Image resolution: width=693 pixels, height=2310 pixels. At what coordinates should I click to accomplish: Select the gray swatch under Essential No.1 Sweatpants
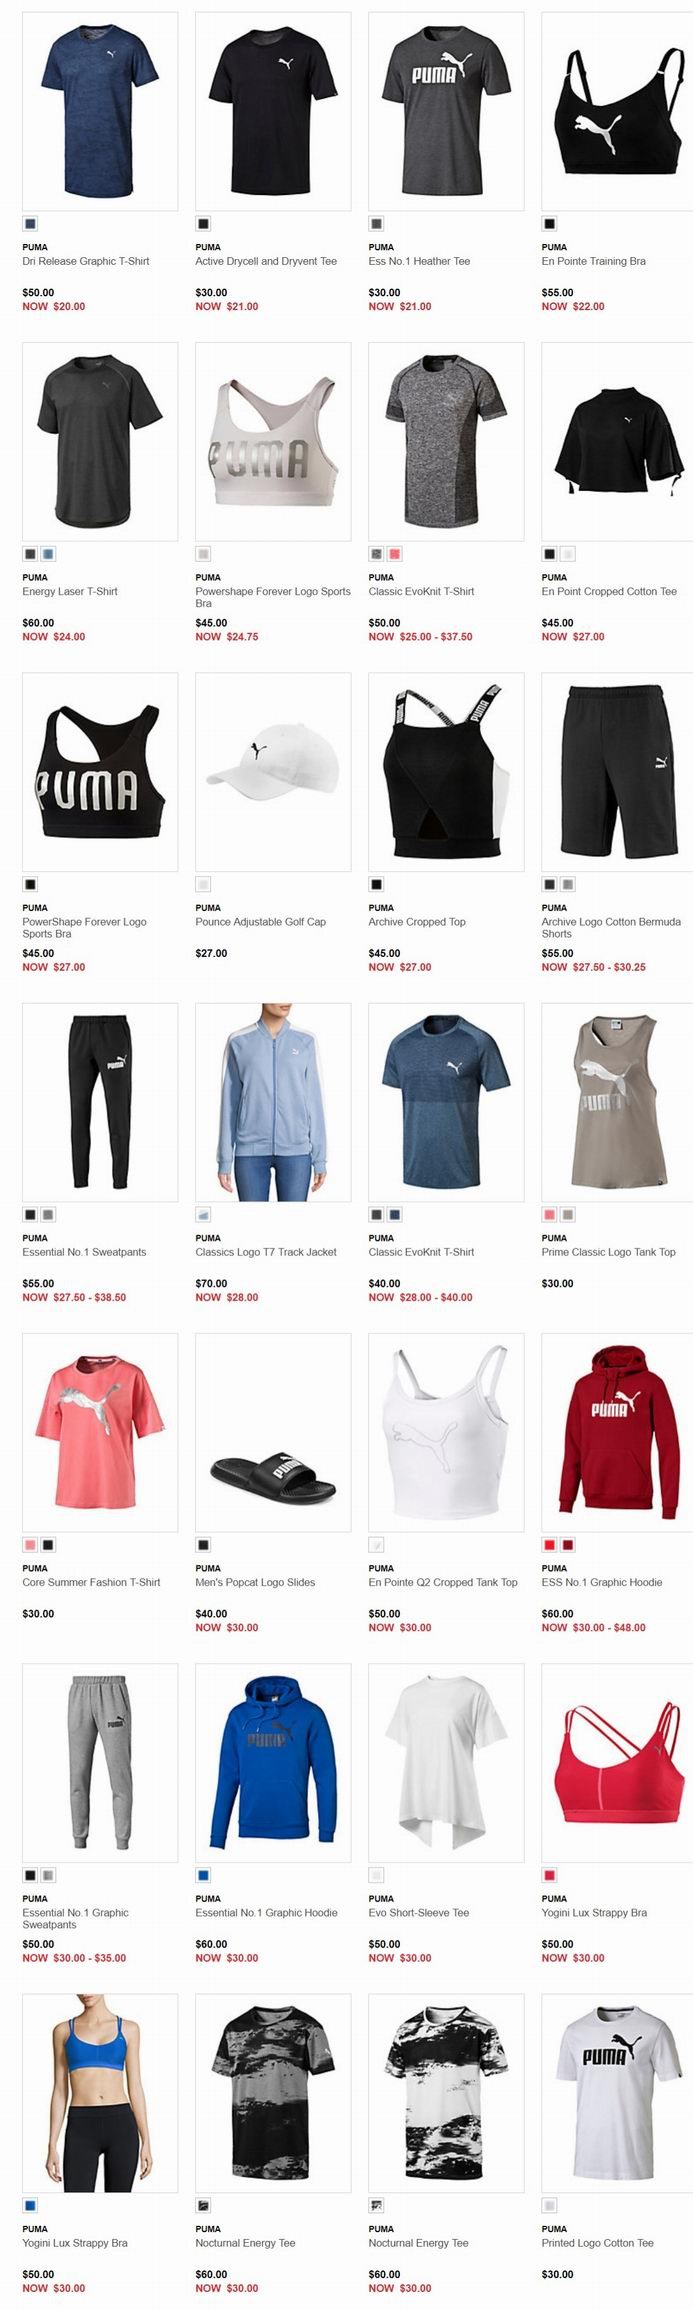point(48,1215)
